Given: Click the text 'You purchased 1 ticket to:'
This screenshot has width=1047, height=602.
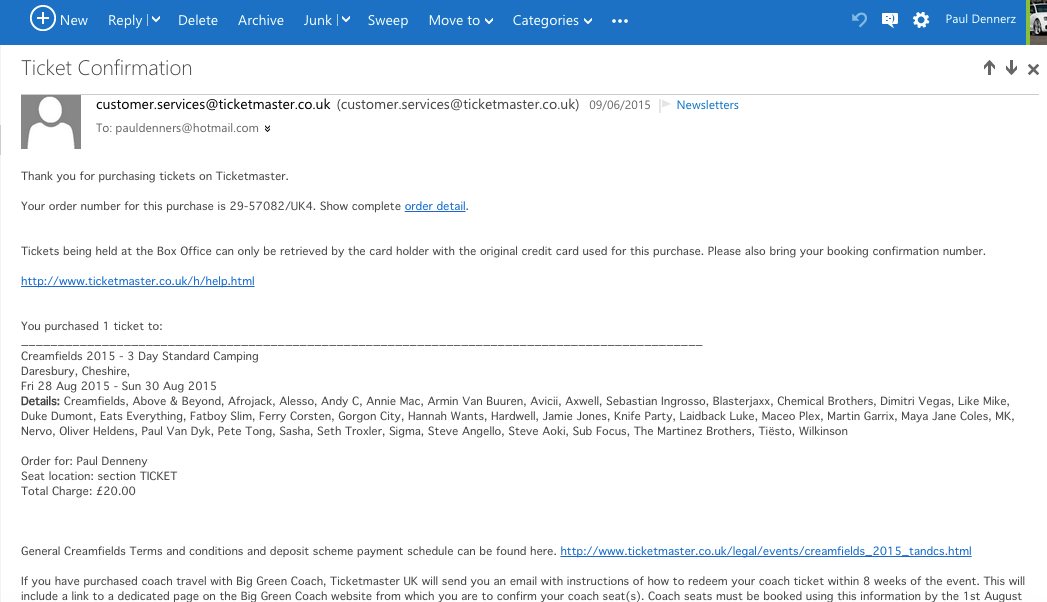Looking at the screenshot, I should coord(91,326).
